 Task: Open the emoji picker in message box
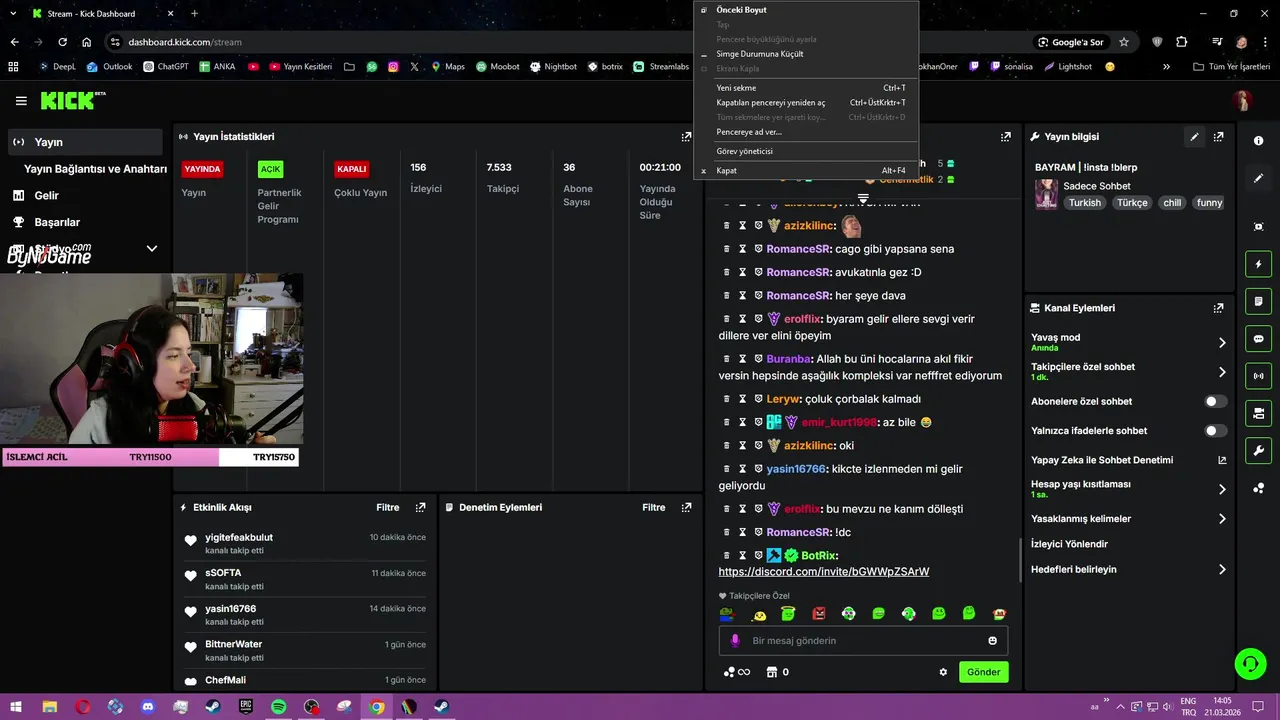(992, 640)
